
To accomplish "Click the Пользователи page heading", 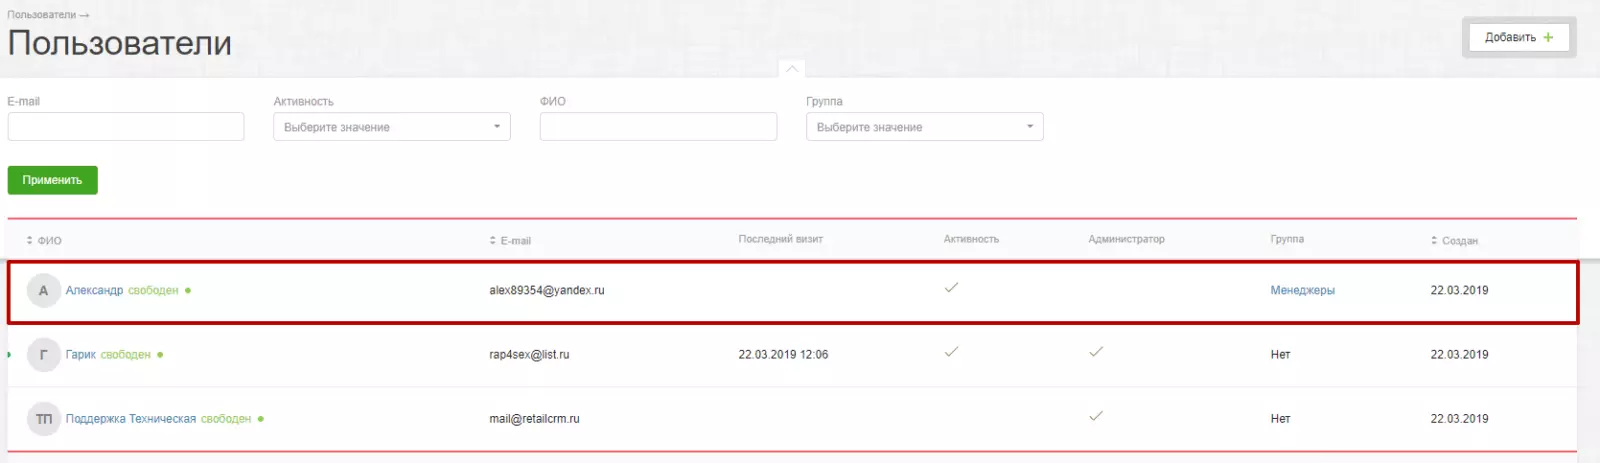I will coord(120,43).
